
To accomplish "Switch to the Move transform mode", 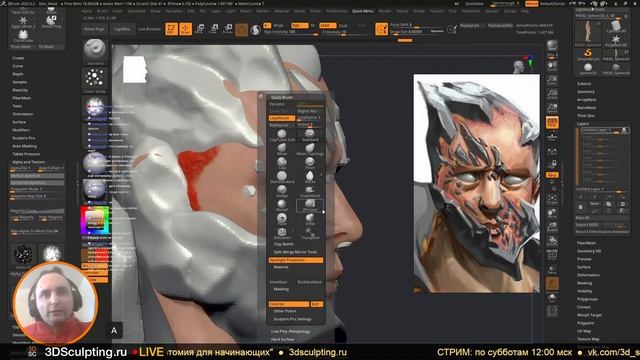I will pos(200,29).
